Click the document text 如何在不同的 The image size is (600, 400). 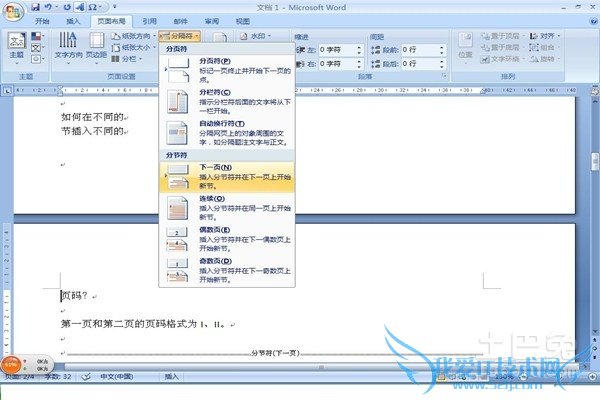(x=92, y=117)
